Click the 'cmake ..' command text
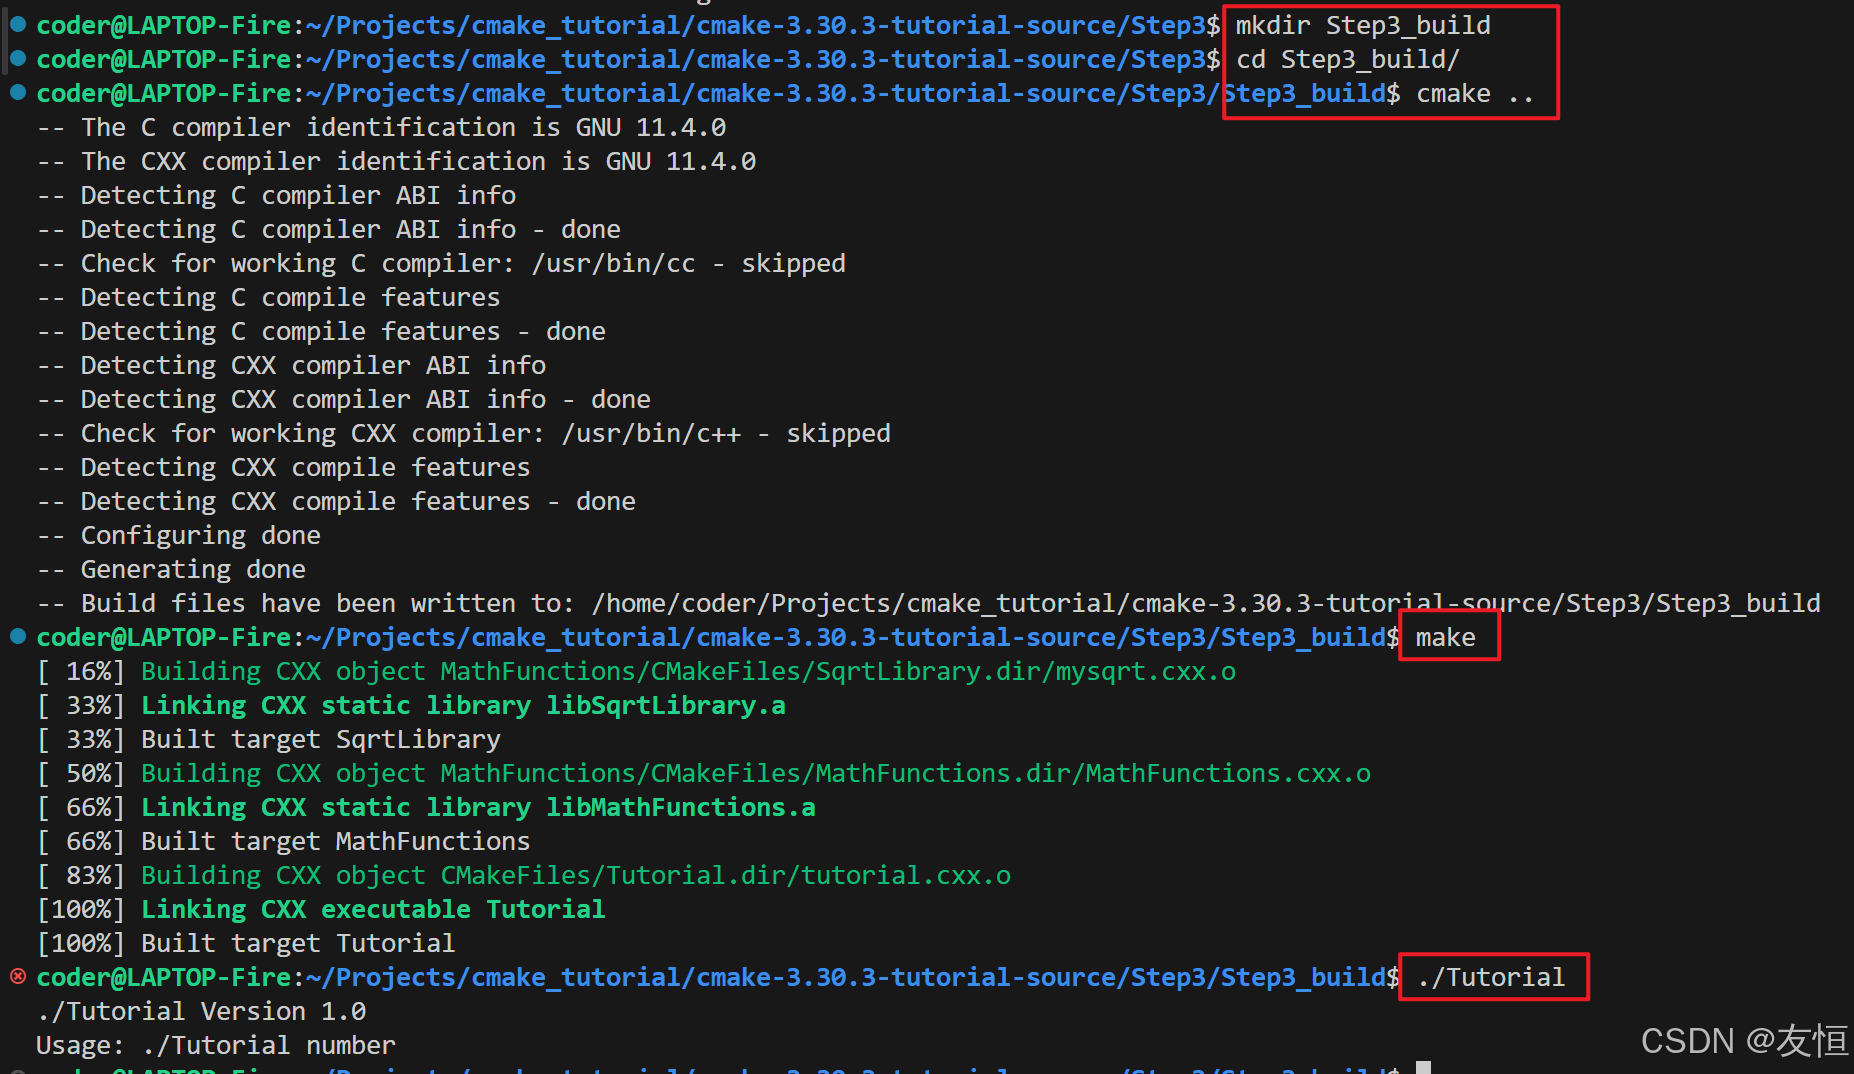The height and width of the screenshot is (1074, 1854). pos(1475,93)
